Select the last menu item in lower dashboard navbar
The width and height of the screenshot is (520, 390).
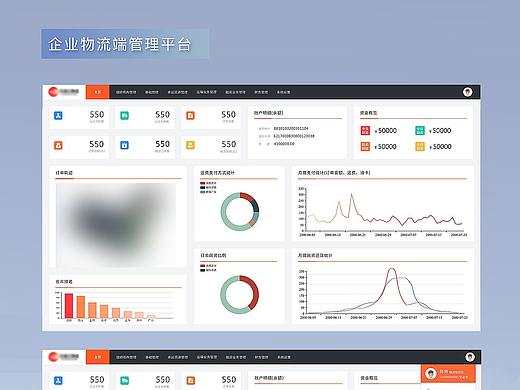click(x=284, y=357)
